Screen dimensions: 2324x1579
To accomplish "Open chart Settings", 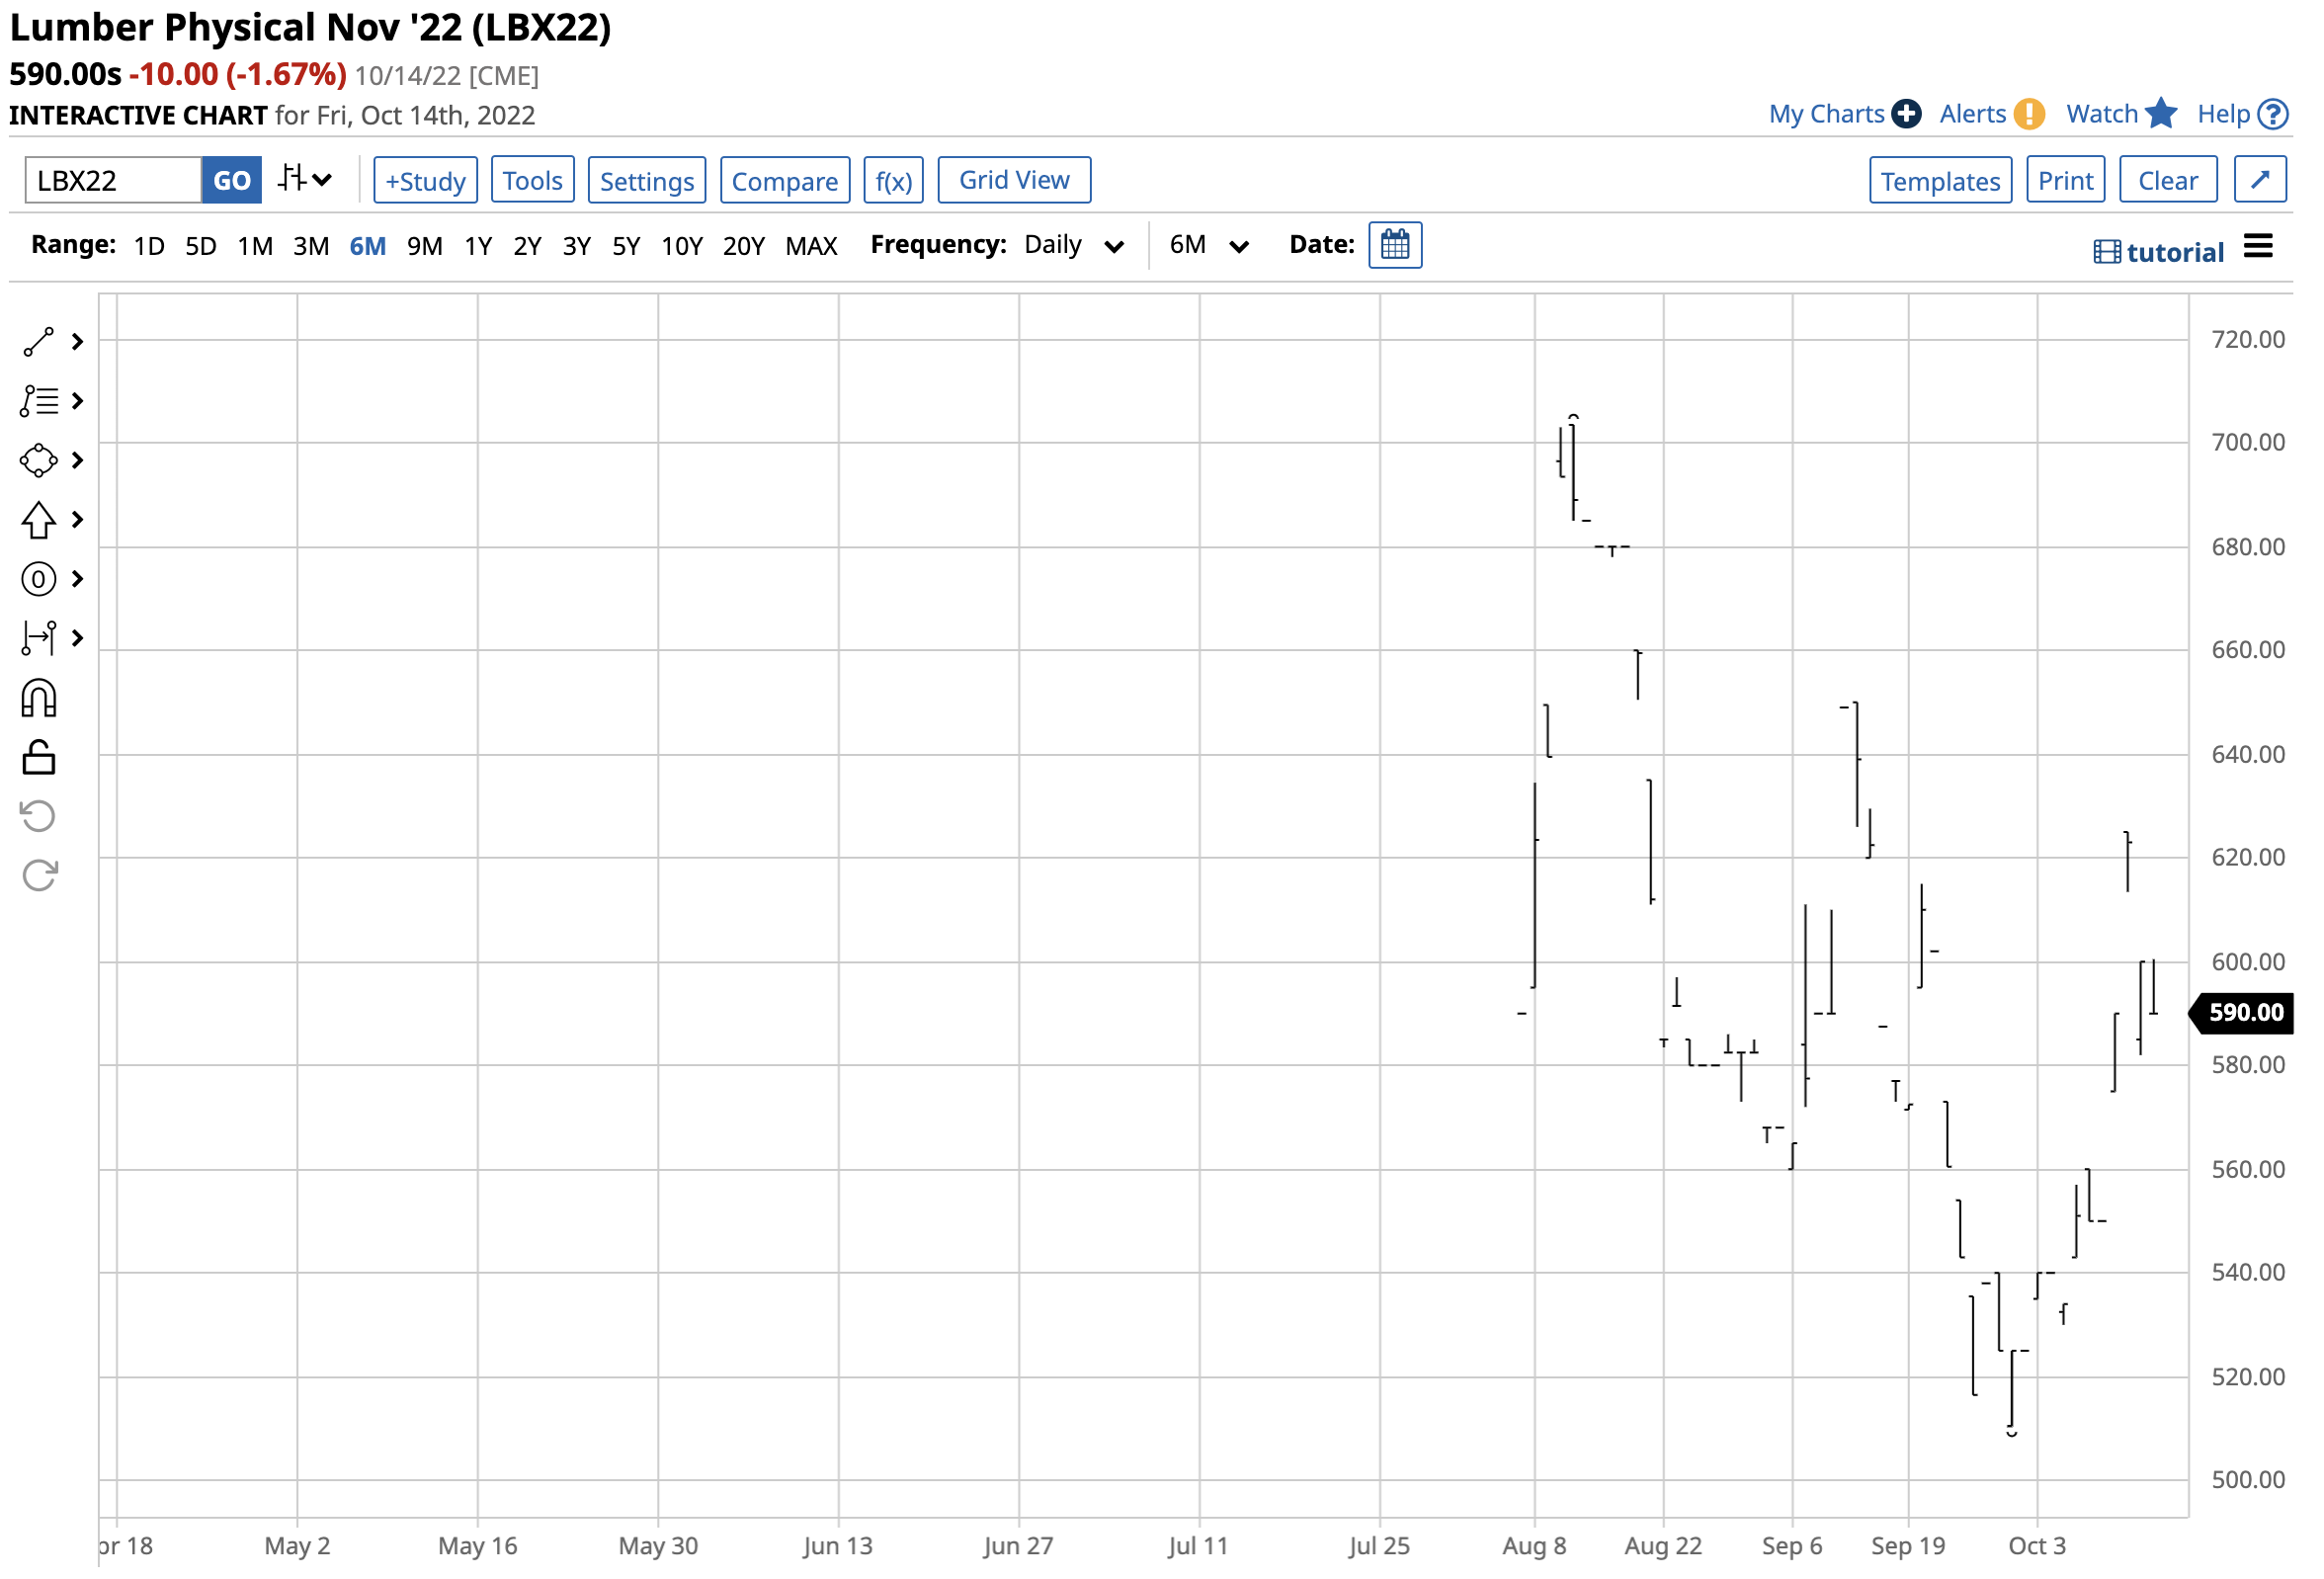I will [647, 181].
